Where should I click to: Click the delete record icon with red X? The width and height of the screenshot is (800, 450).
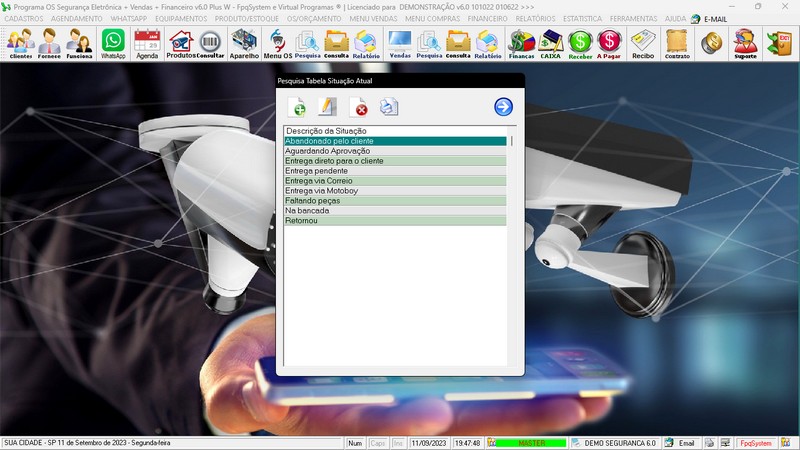click(358, 107)
